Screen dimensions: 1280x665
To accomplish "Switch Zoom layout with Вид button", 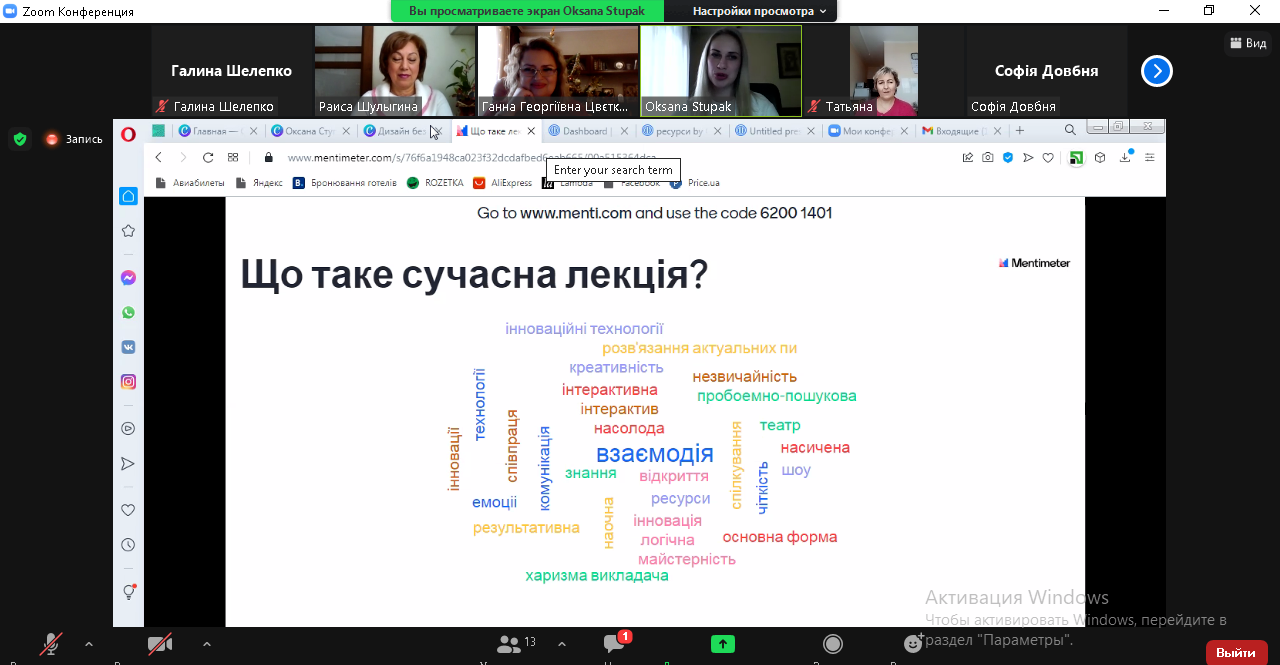I will 1248,43.
